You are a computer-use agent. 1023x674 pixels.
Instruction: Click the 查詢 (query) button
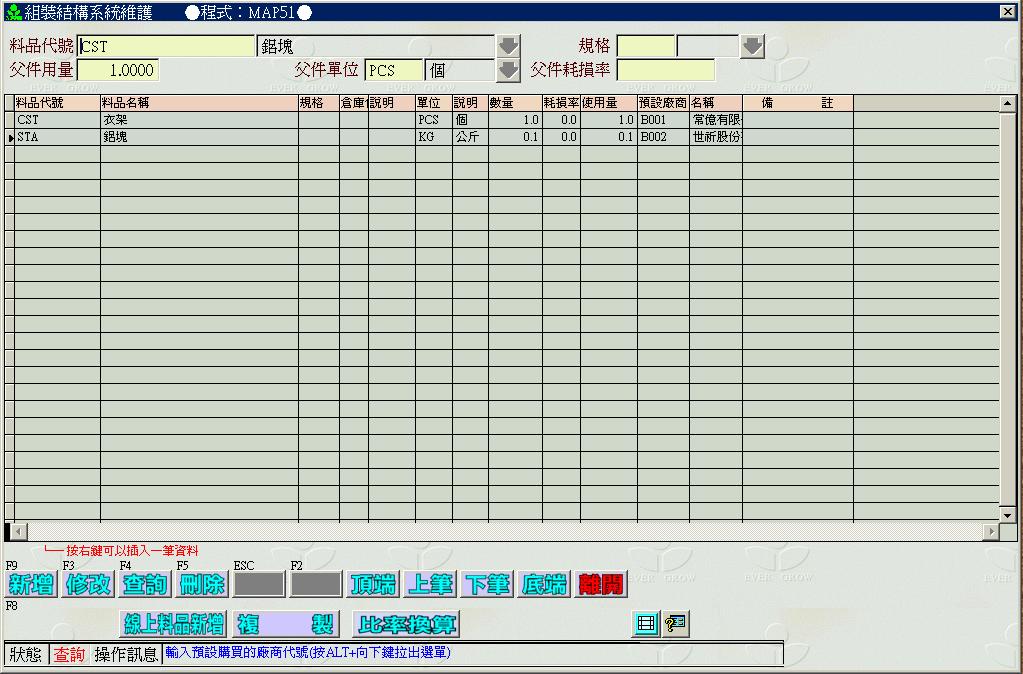(x=145, y=585)
